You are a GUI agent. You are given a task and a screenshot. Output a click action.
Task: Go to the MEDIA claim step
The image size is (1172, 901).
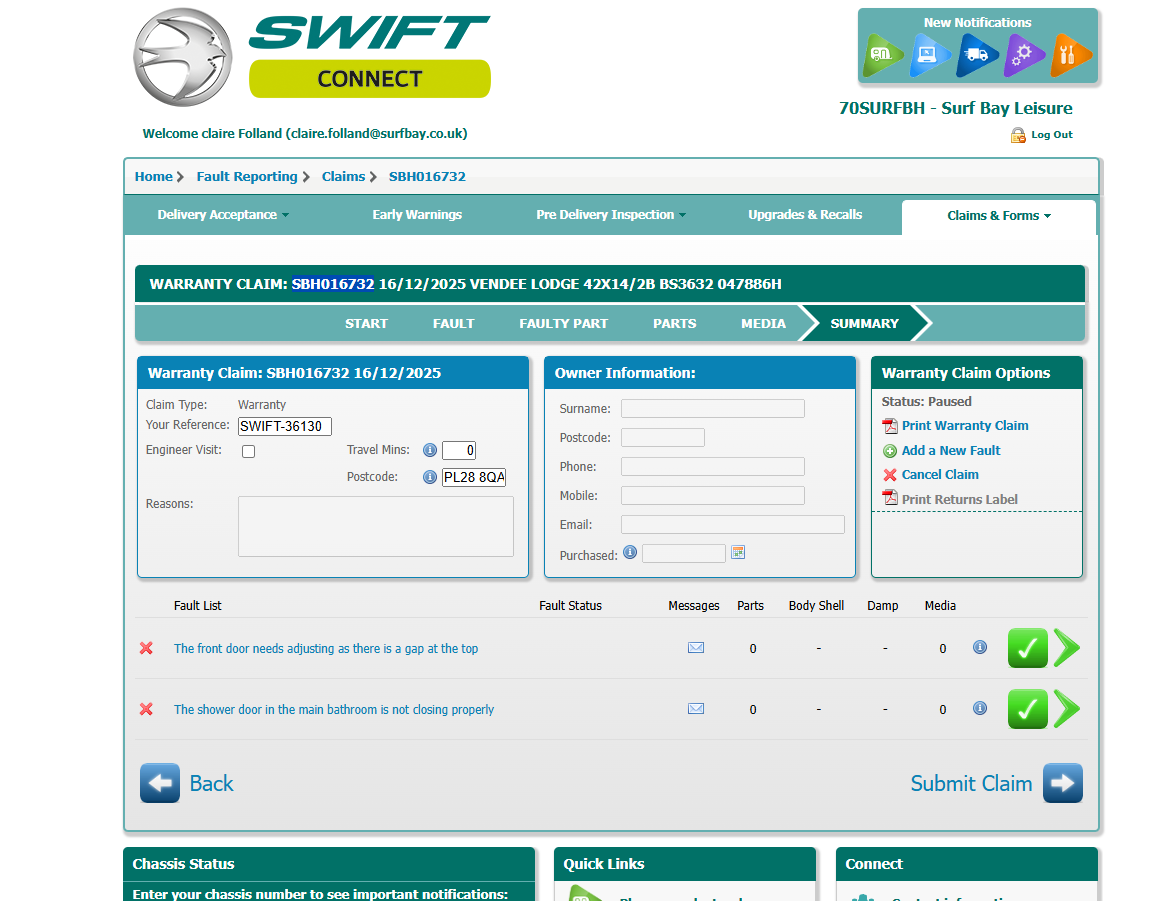pos(763,324)
